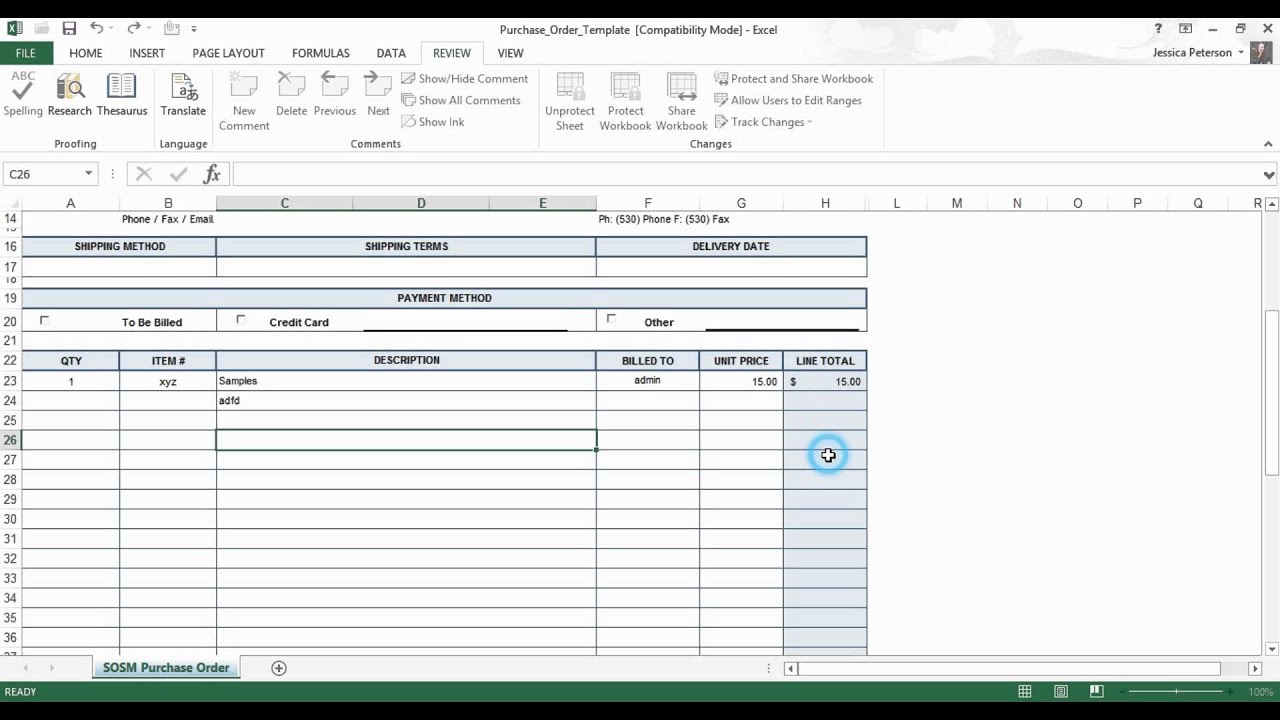Switch to the HOME tab
This screenshot has height=720, width=1280.
coord(86,53)
